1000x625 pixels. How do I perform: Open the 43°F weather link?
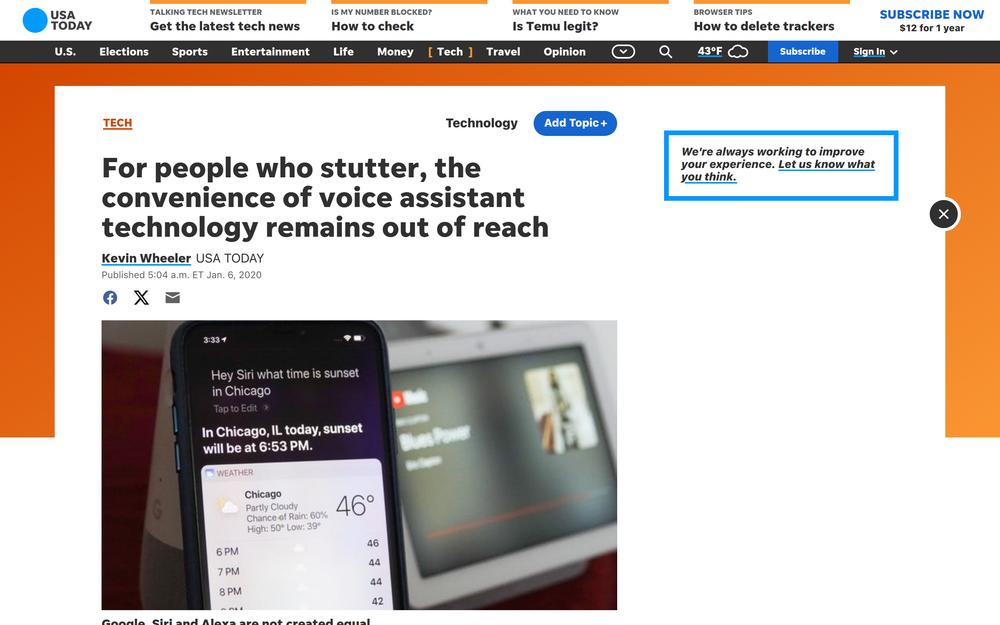pyautogui.click(x=710, y=51)
